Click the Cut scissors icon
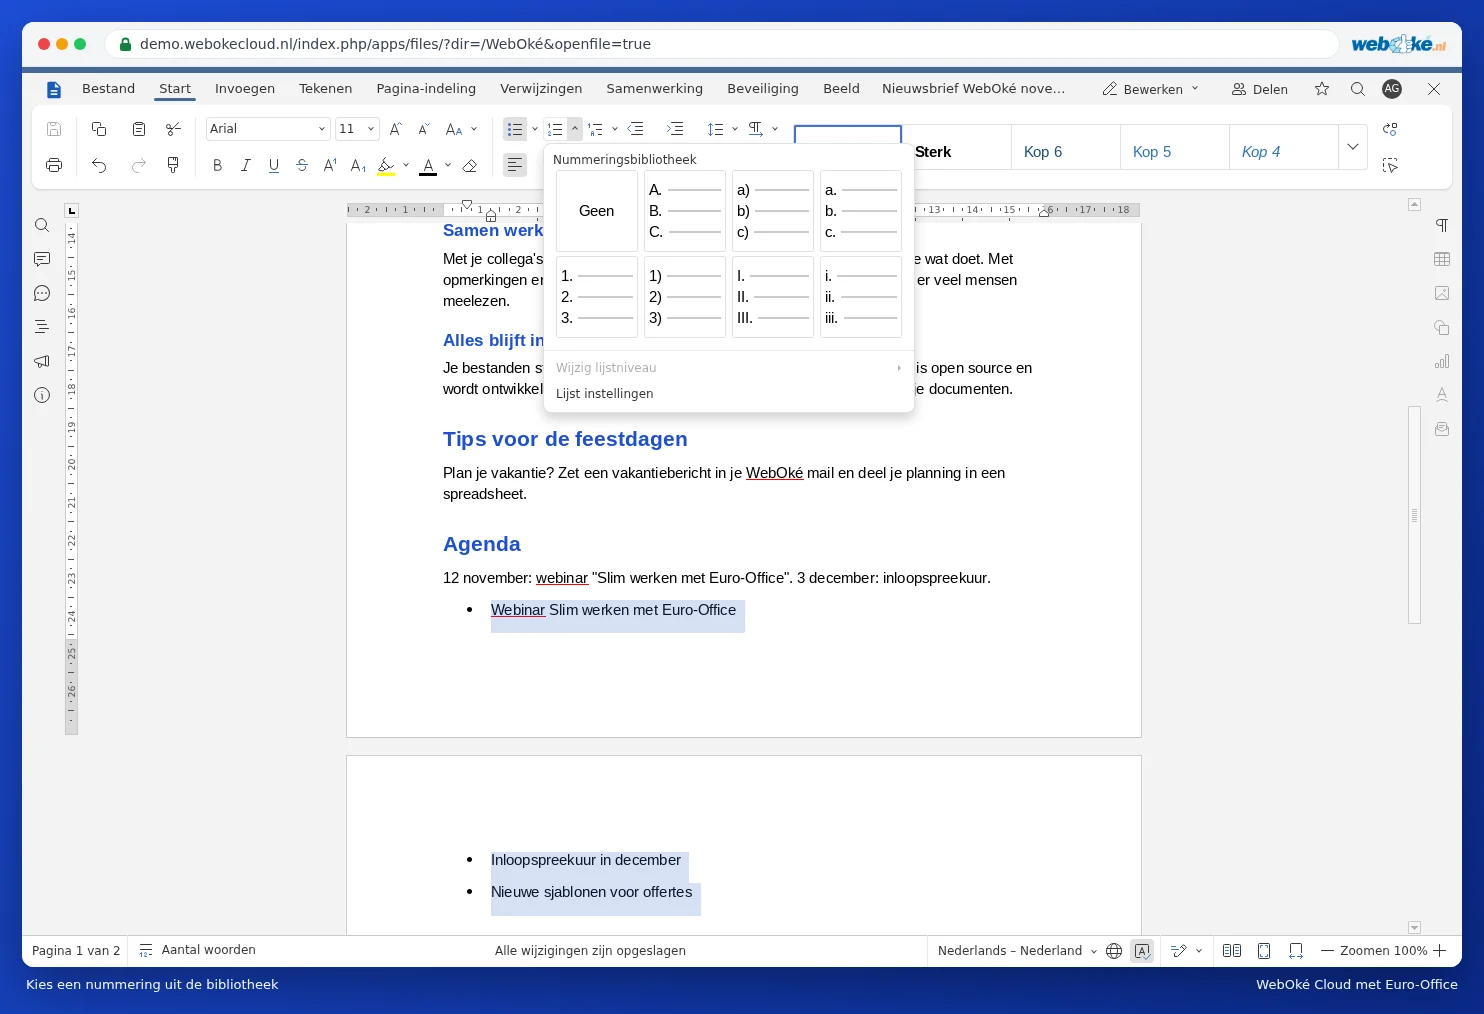Image resolution: width=1484 pixels, height=1014 pixels. (x=173, y=129)
